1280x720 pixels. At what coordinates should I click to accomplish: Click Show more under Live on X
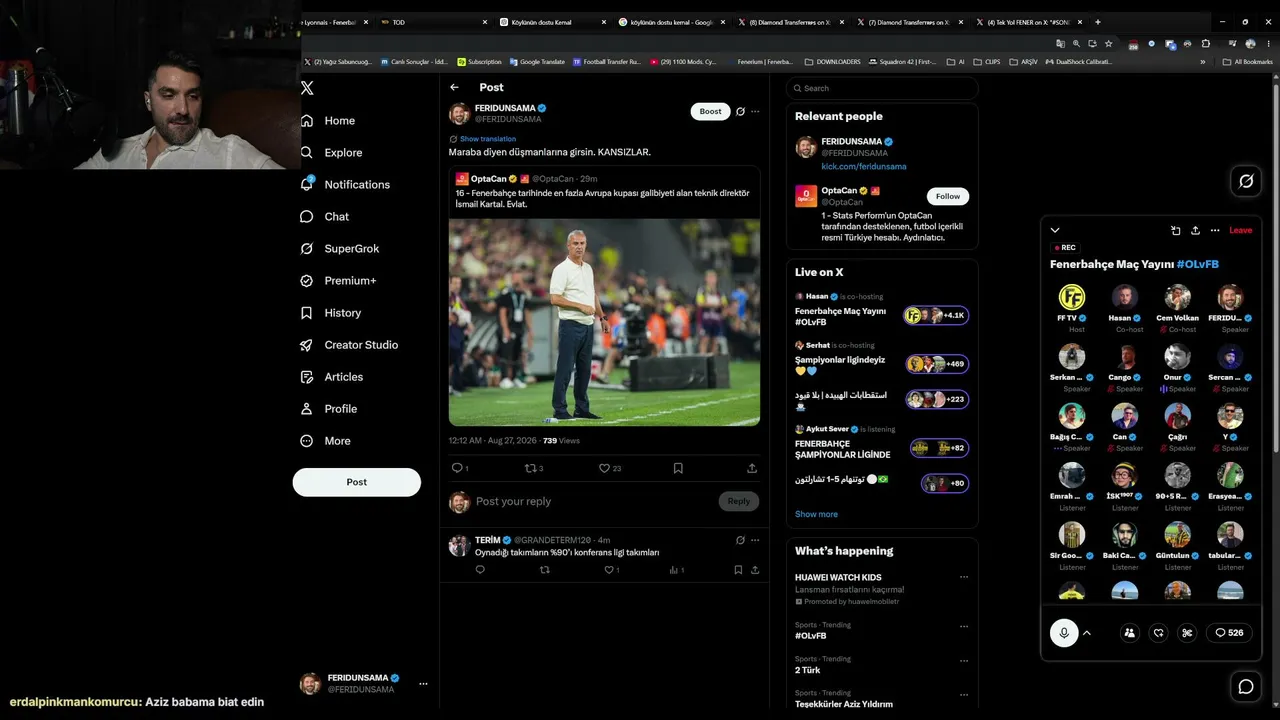click(x=816, y=514)
